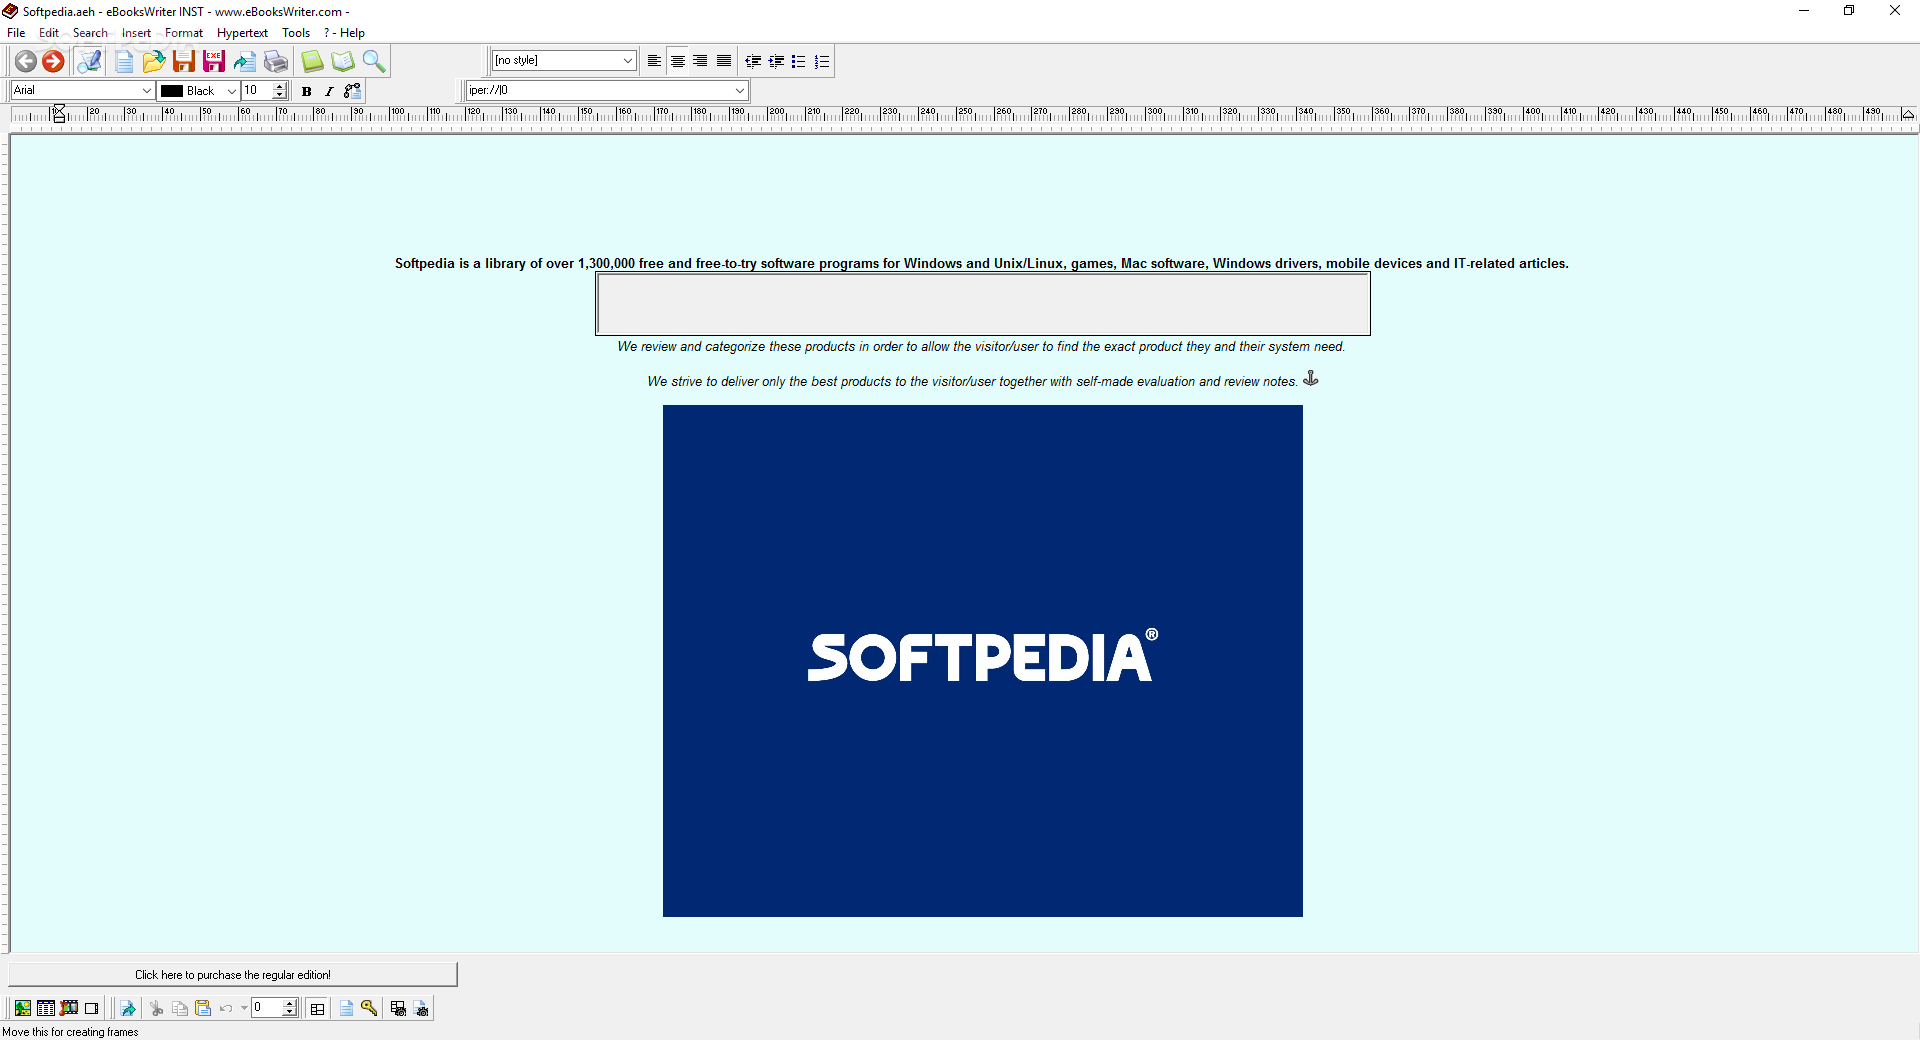Click the right margin marker on the ruler
1920x1040 pixels.
(1908, 114)
